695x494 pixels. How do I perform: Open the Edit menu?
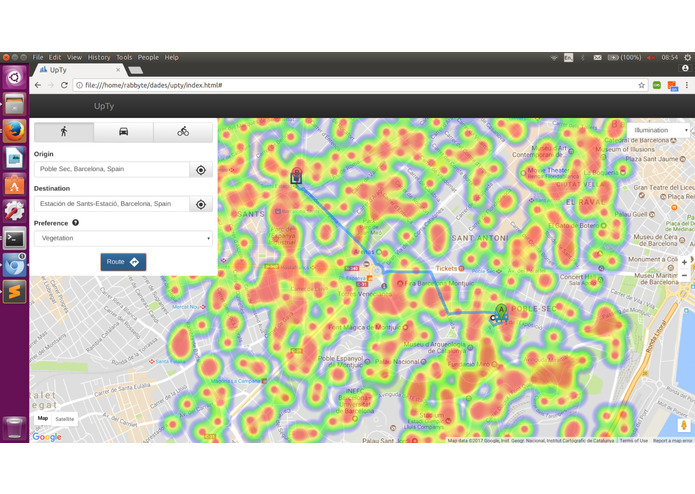(x=55, y=57)
